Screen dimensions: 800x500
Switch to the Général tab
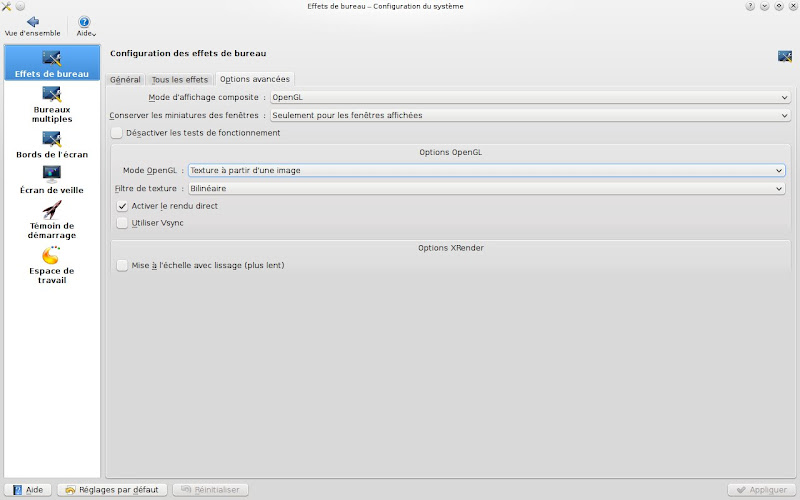coord(125,80)
